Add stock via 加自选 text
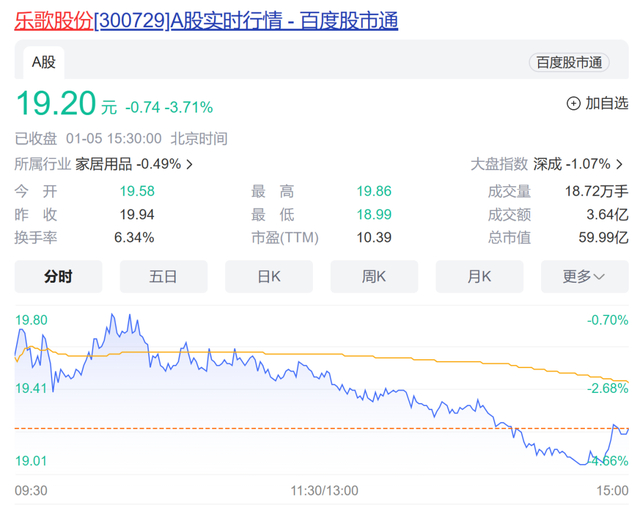Viewport: 640px width, 505px height. click(607, 103)
